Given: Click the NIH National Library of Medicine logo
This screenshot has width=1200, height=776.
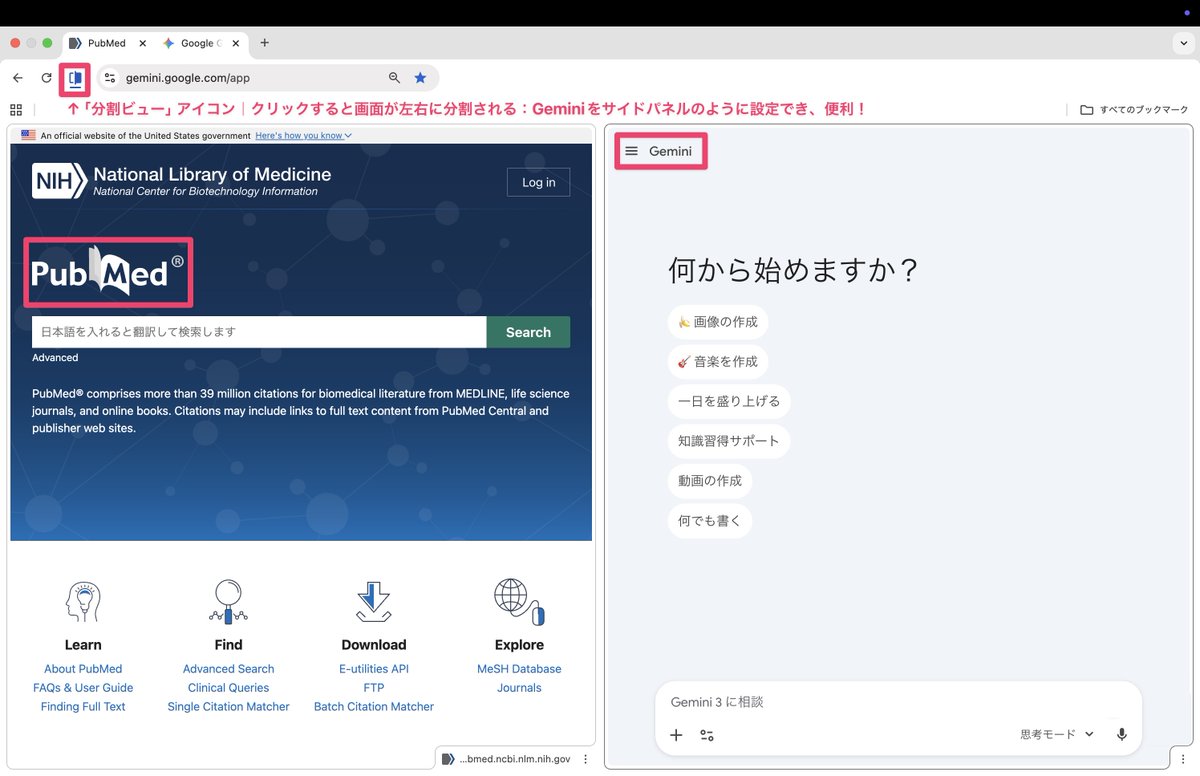Looking at the screenshot, I should click(x=181, y=181).
